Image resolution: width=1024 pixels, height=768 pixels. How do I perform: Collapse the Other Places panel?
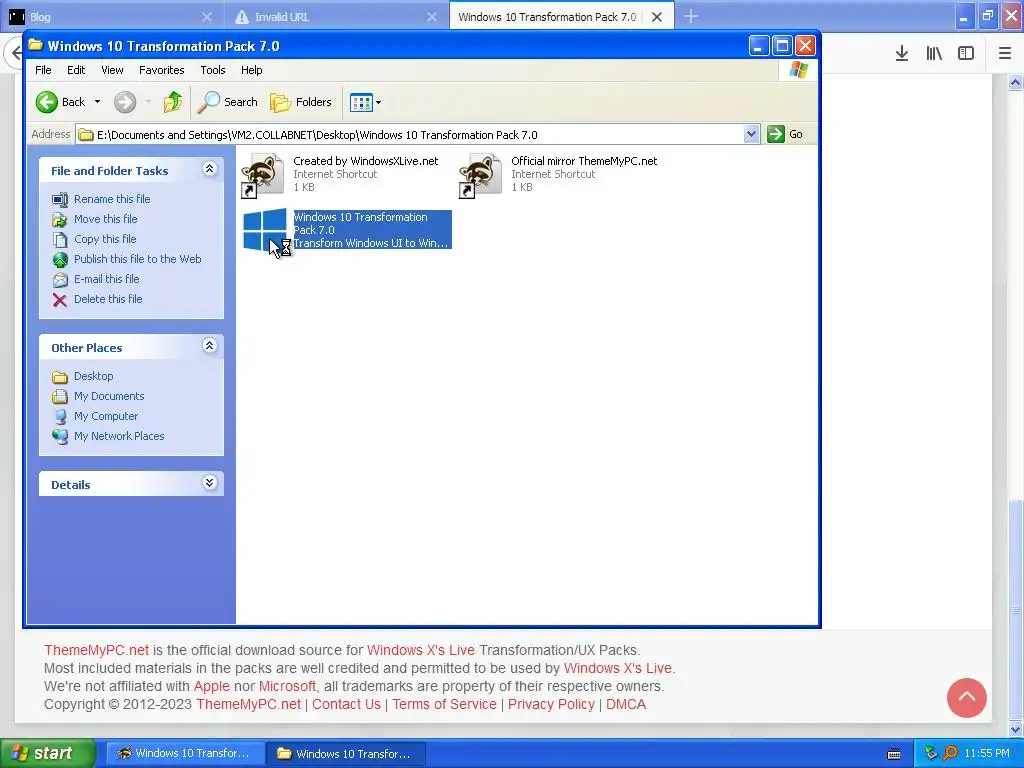pos(210,346)
